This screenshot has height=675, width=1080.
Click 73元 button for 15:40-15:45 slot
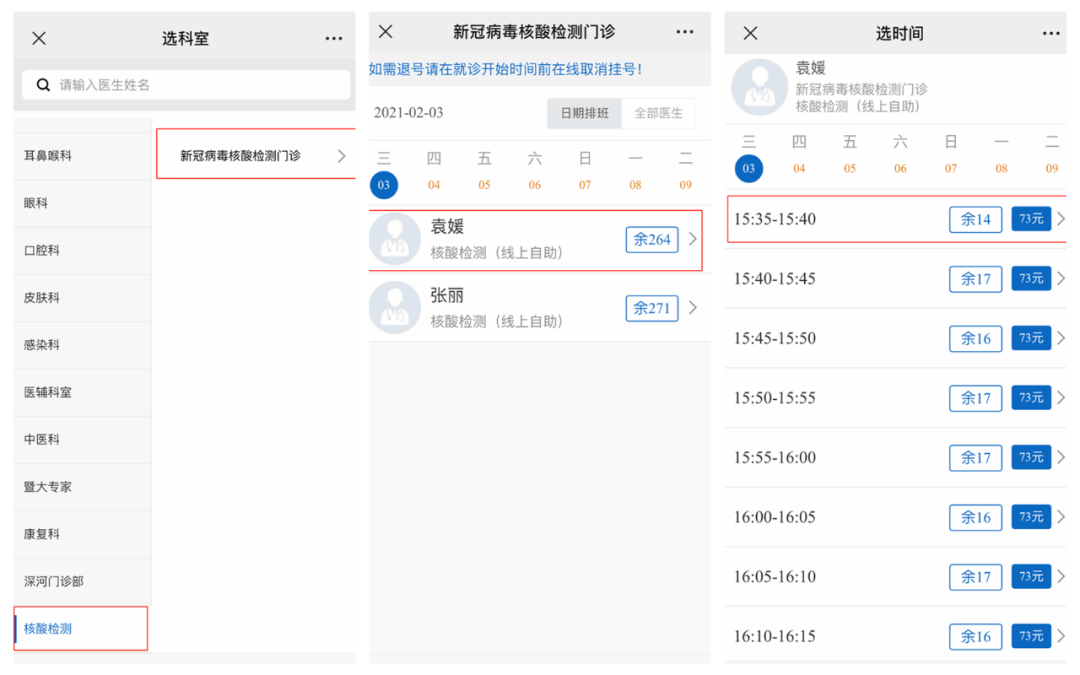(1031, 278)
